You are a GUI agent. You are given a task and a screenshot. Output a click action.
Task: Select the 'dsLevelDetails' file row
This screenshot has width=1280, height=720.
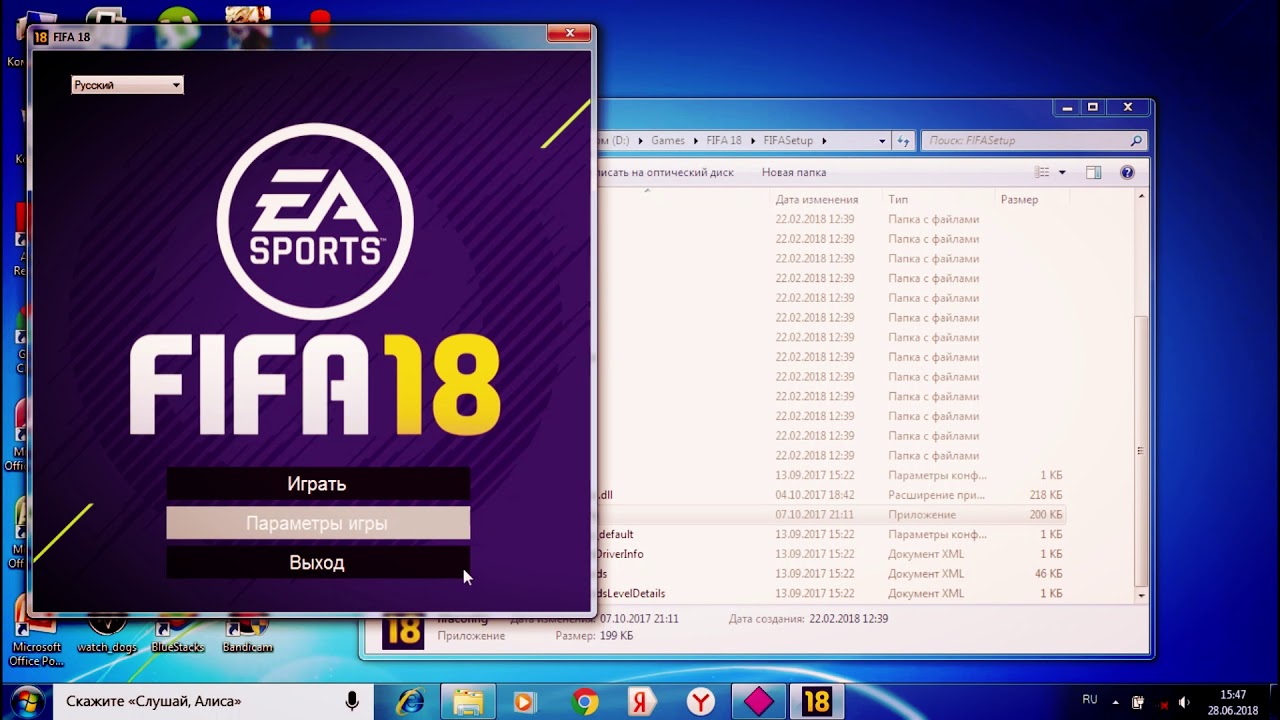(x=831, y=594)
